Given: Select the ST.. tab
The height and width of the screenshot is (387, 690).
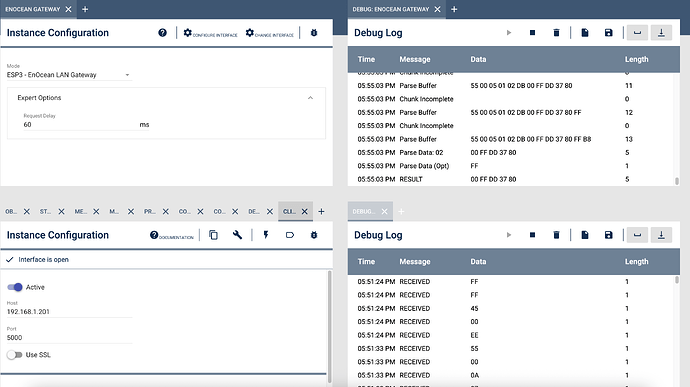Looking at the screenshot, I should click(x=45, y=212).
